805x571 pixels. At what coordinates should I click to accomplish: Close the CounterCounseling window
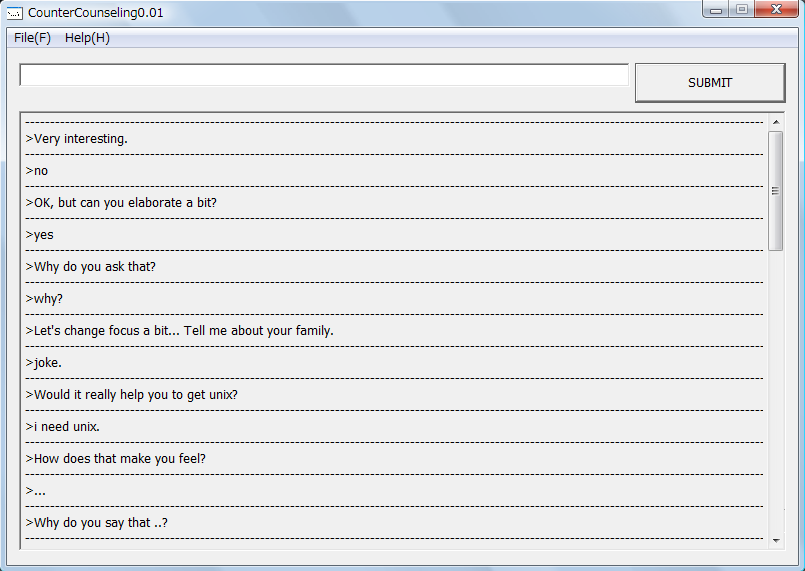775,10
